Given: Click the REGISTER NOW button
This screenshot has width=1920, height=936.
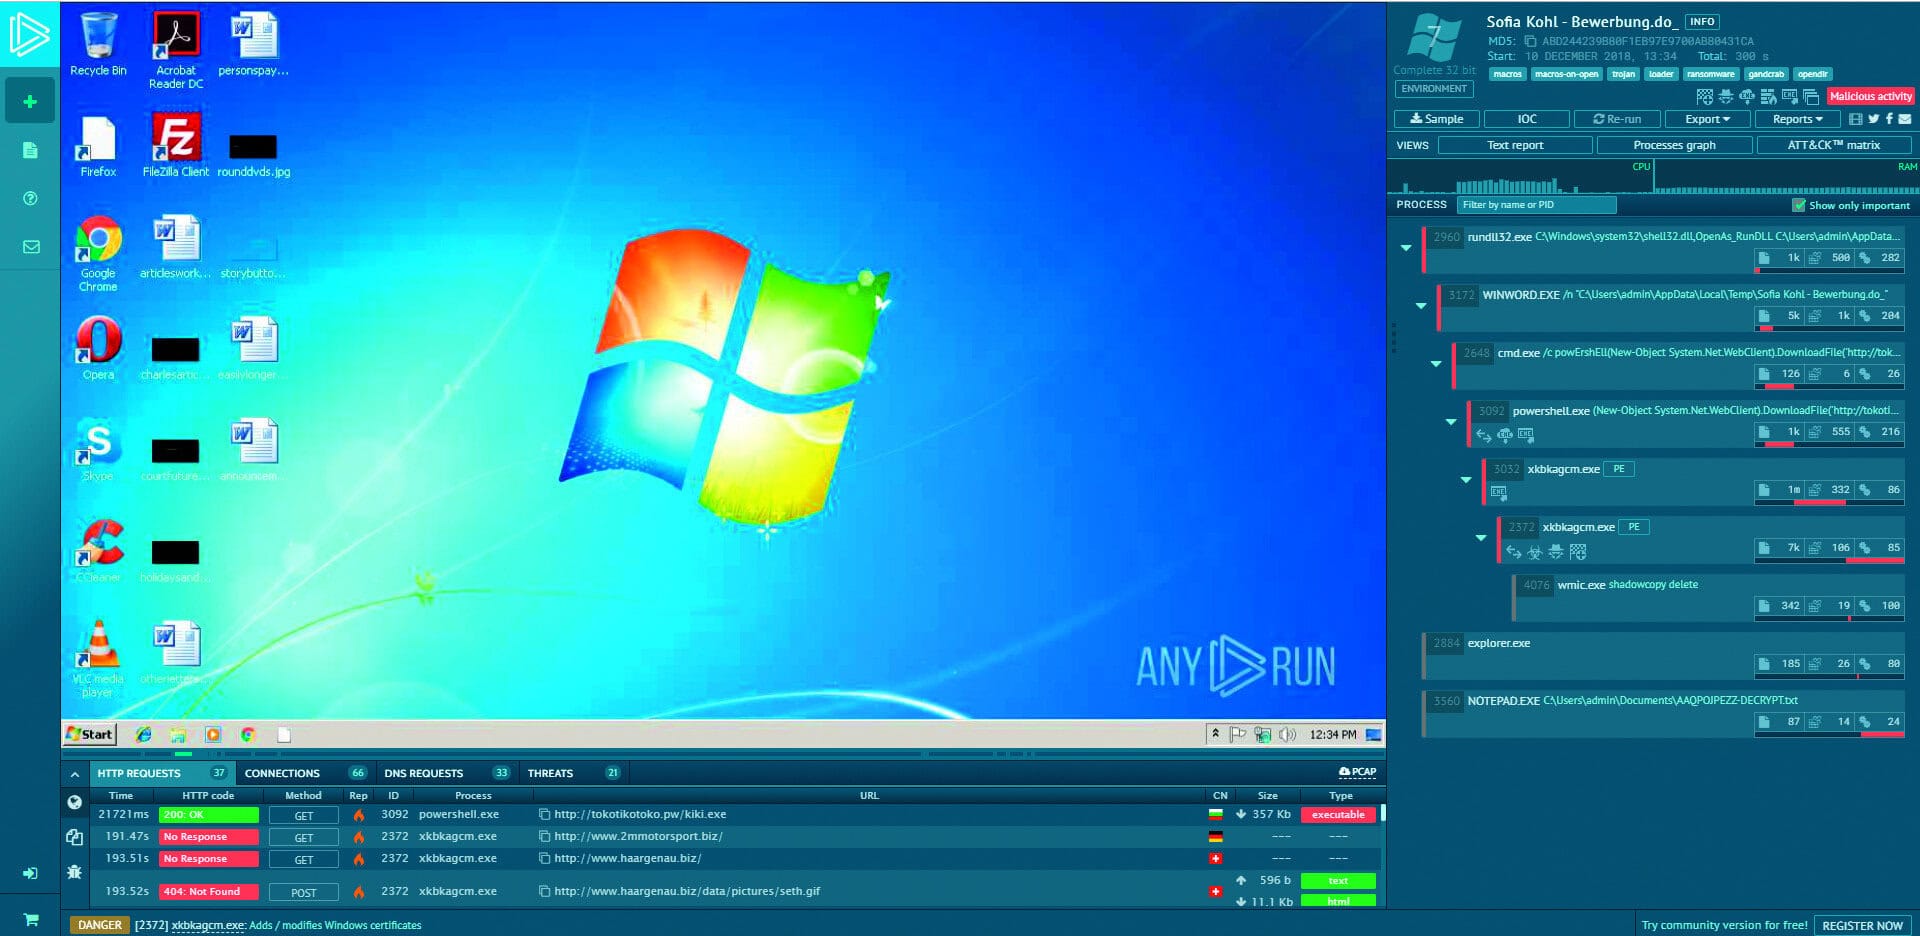Looking at the screenshot, I should pyautogui.click(x=1862, y=925).
